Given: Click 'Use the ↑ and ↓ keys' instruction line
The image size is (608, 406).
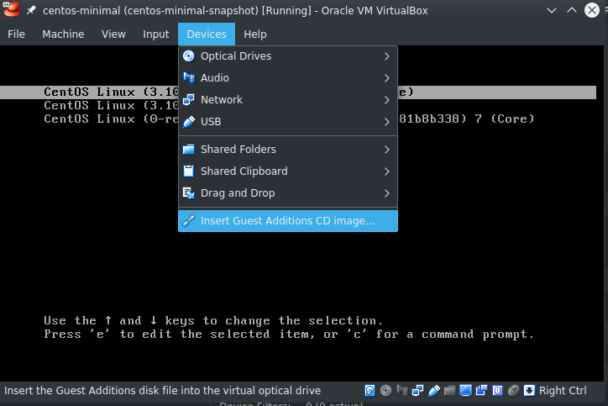Looking at the screenshot, I should tap(213, 321).
